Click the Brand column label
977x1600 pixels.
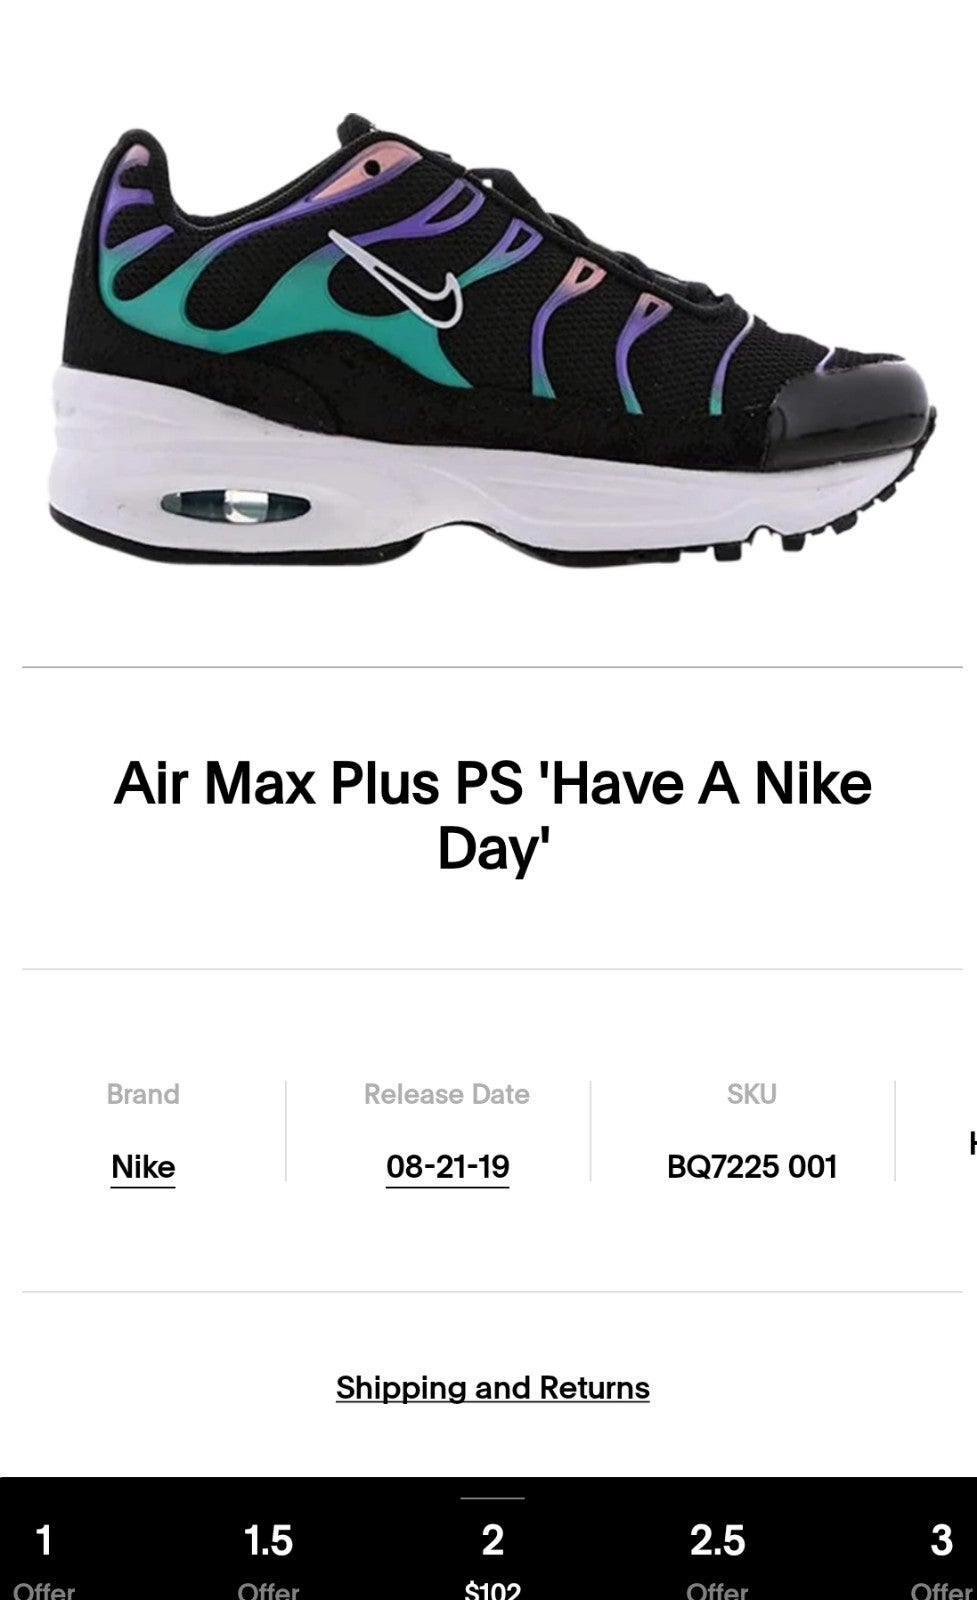[x=143, y=1094]
